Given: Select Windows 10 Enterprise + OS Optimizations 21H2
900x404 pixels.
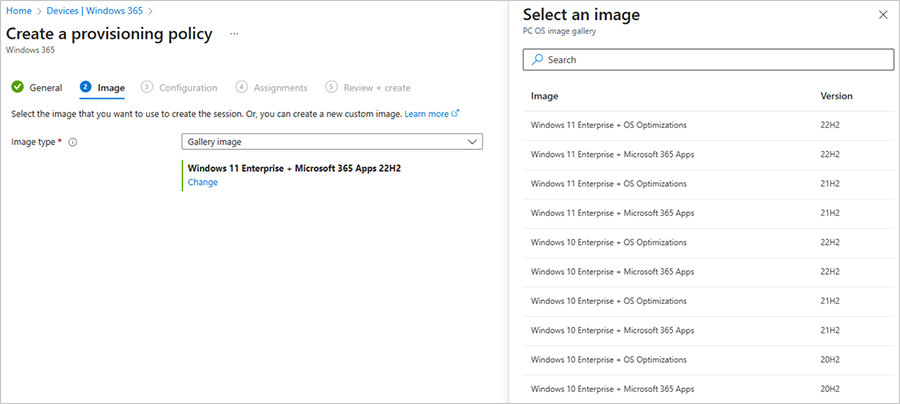Looking at the screenshot, I should coord(708,301).
